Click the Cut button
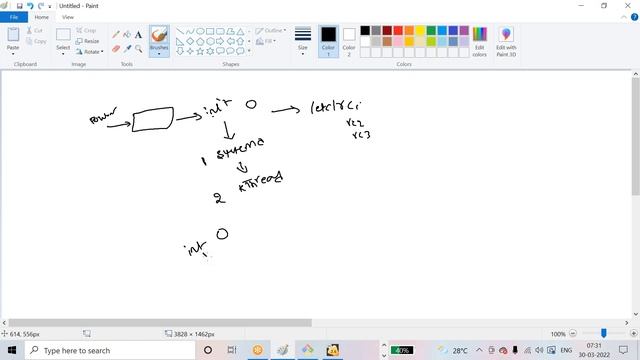Viewport: 640px width, 360px height. 35,31
